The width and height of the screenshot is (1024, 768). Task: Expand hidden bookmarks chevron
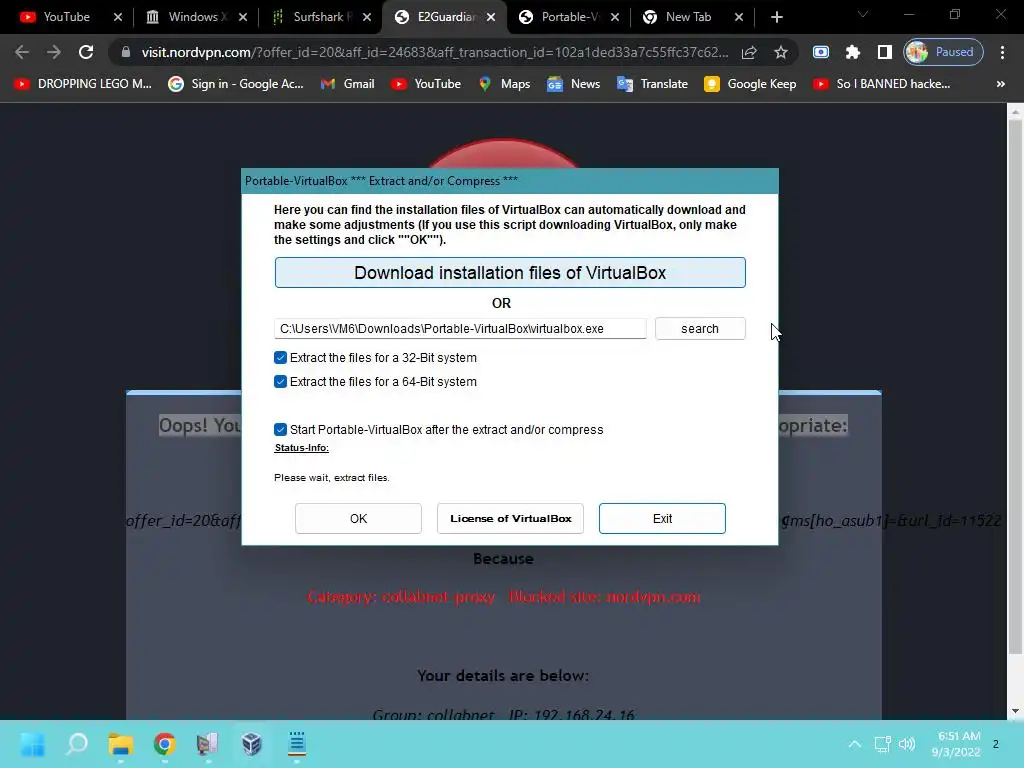(x=1000, y=84)
